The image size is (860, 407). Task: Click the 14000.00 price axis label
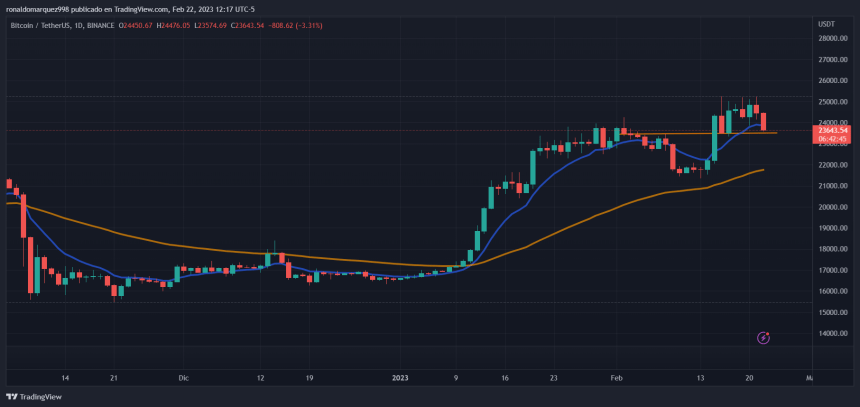pos(833,333)
